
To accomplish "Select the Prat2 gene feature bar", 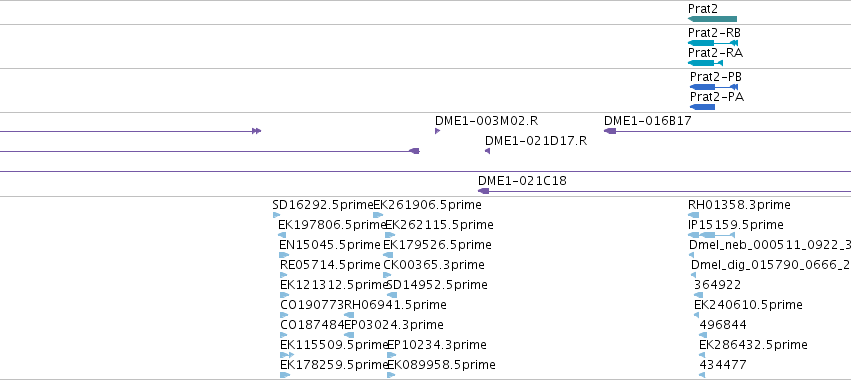I will (x=712, y=19).
